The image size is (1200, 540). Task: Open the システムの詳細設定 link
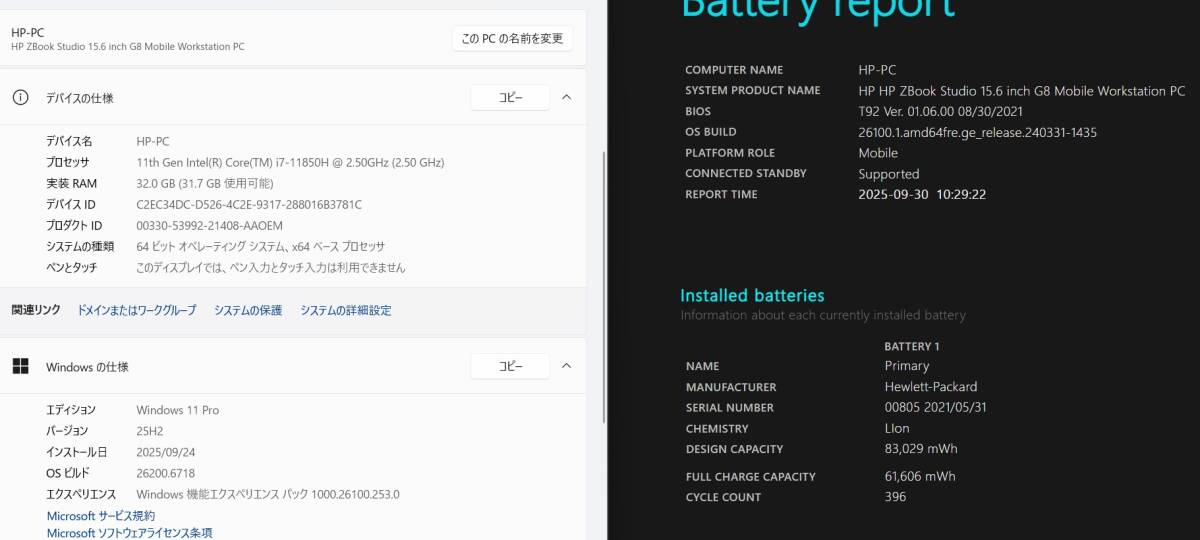[346, 310]
